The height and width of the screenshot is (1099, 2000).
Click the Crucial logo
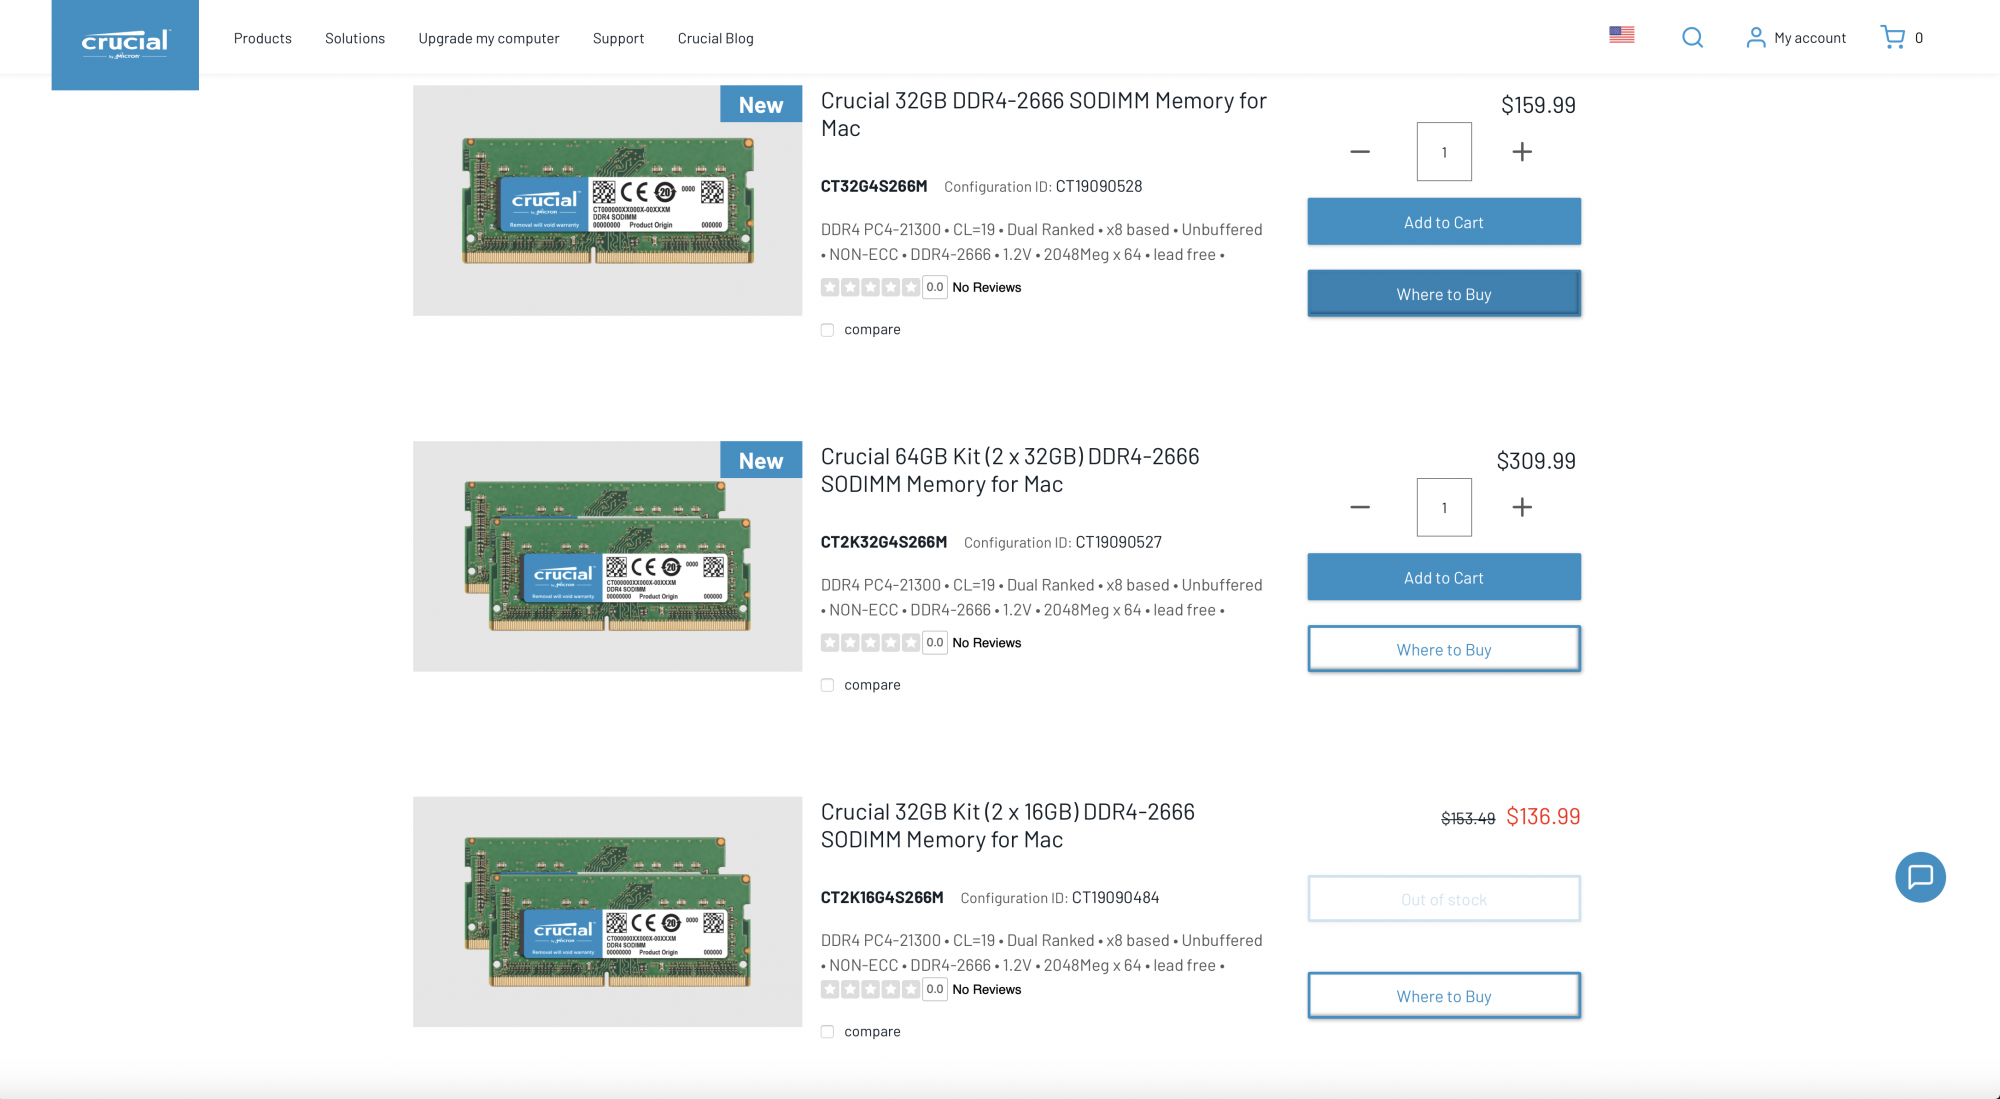(125, 44)
